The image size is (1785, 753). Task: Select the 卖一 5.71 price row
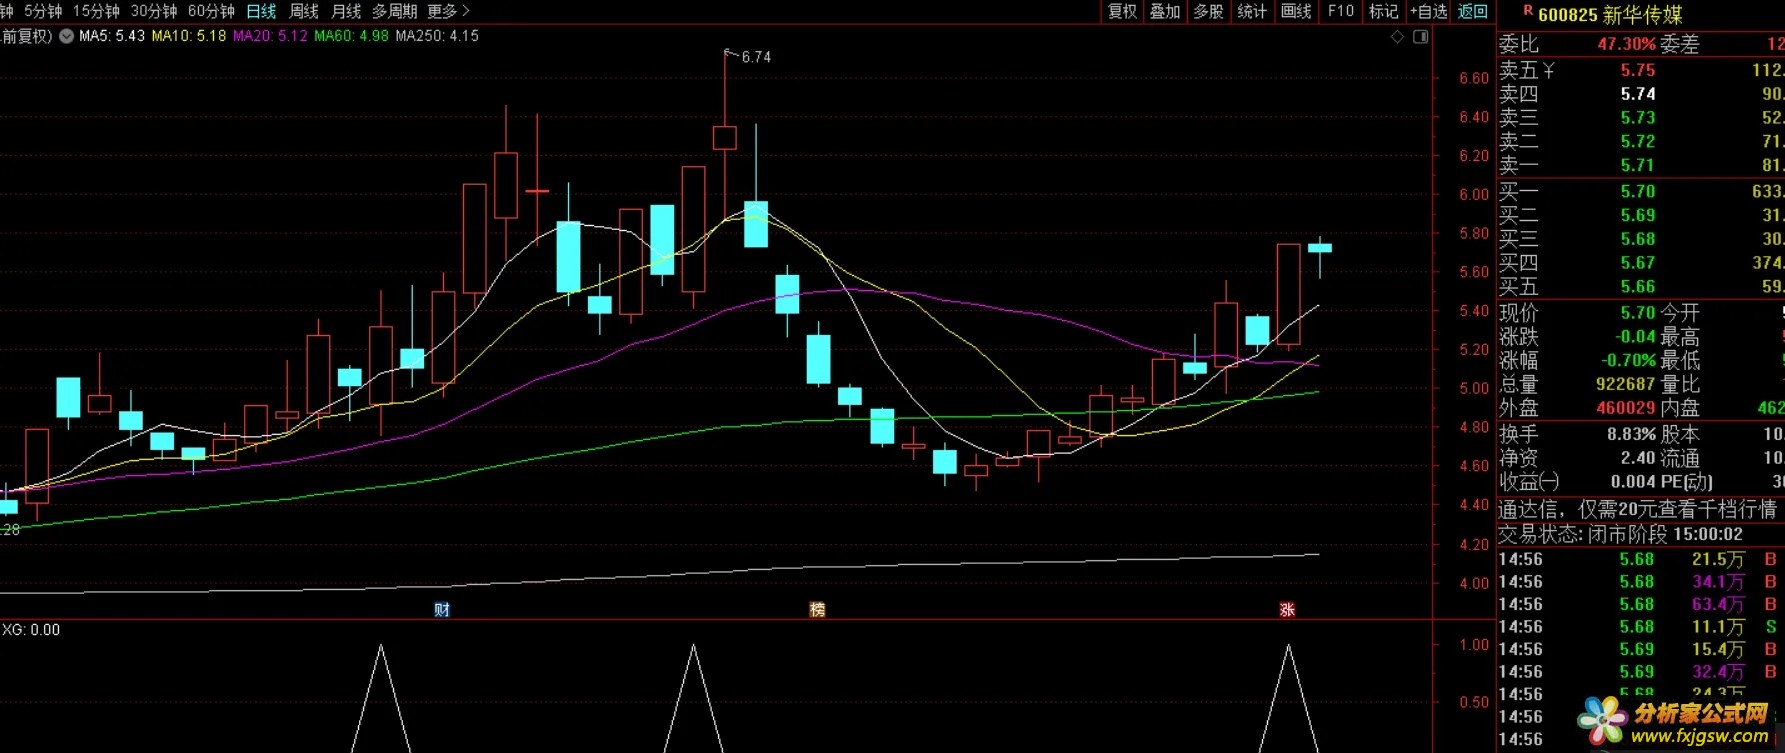click(x=1640, y=165)
